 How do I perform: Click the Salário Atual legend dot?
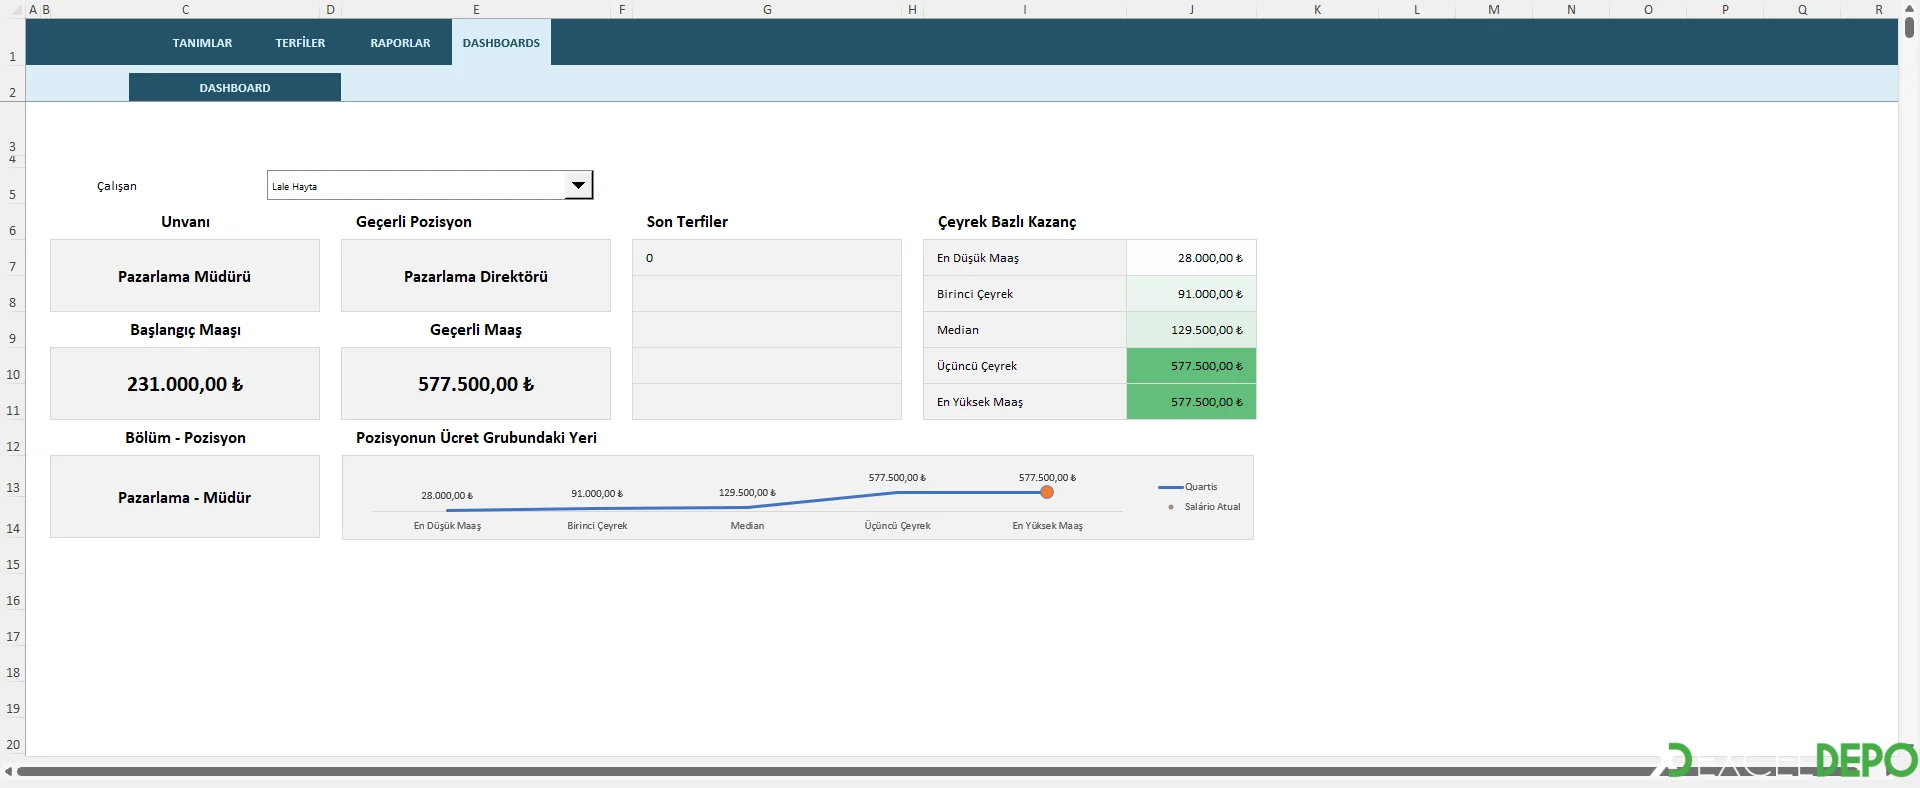(1171, 507)
